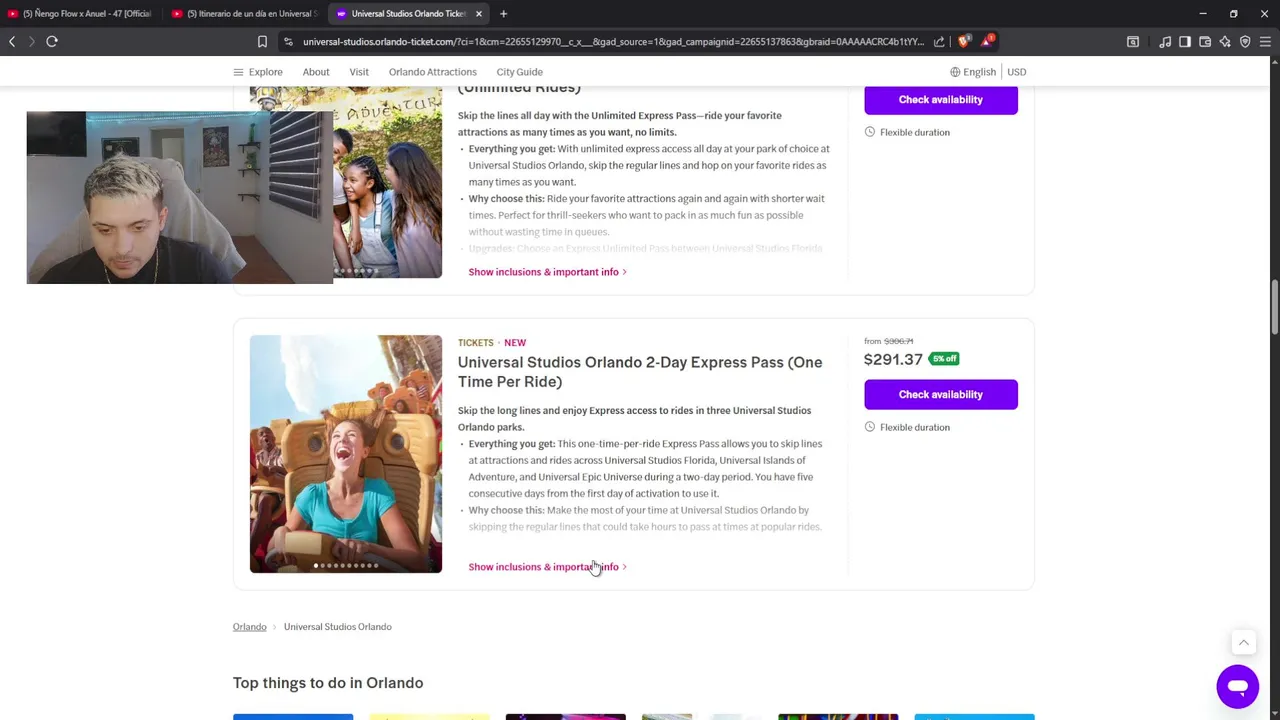Click the Top things to do in Orlando heading

[328, 683]
